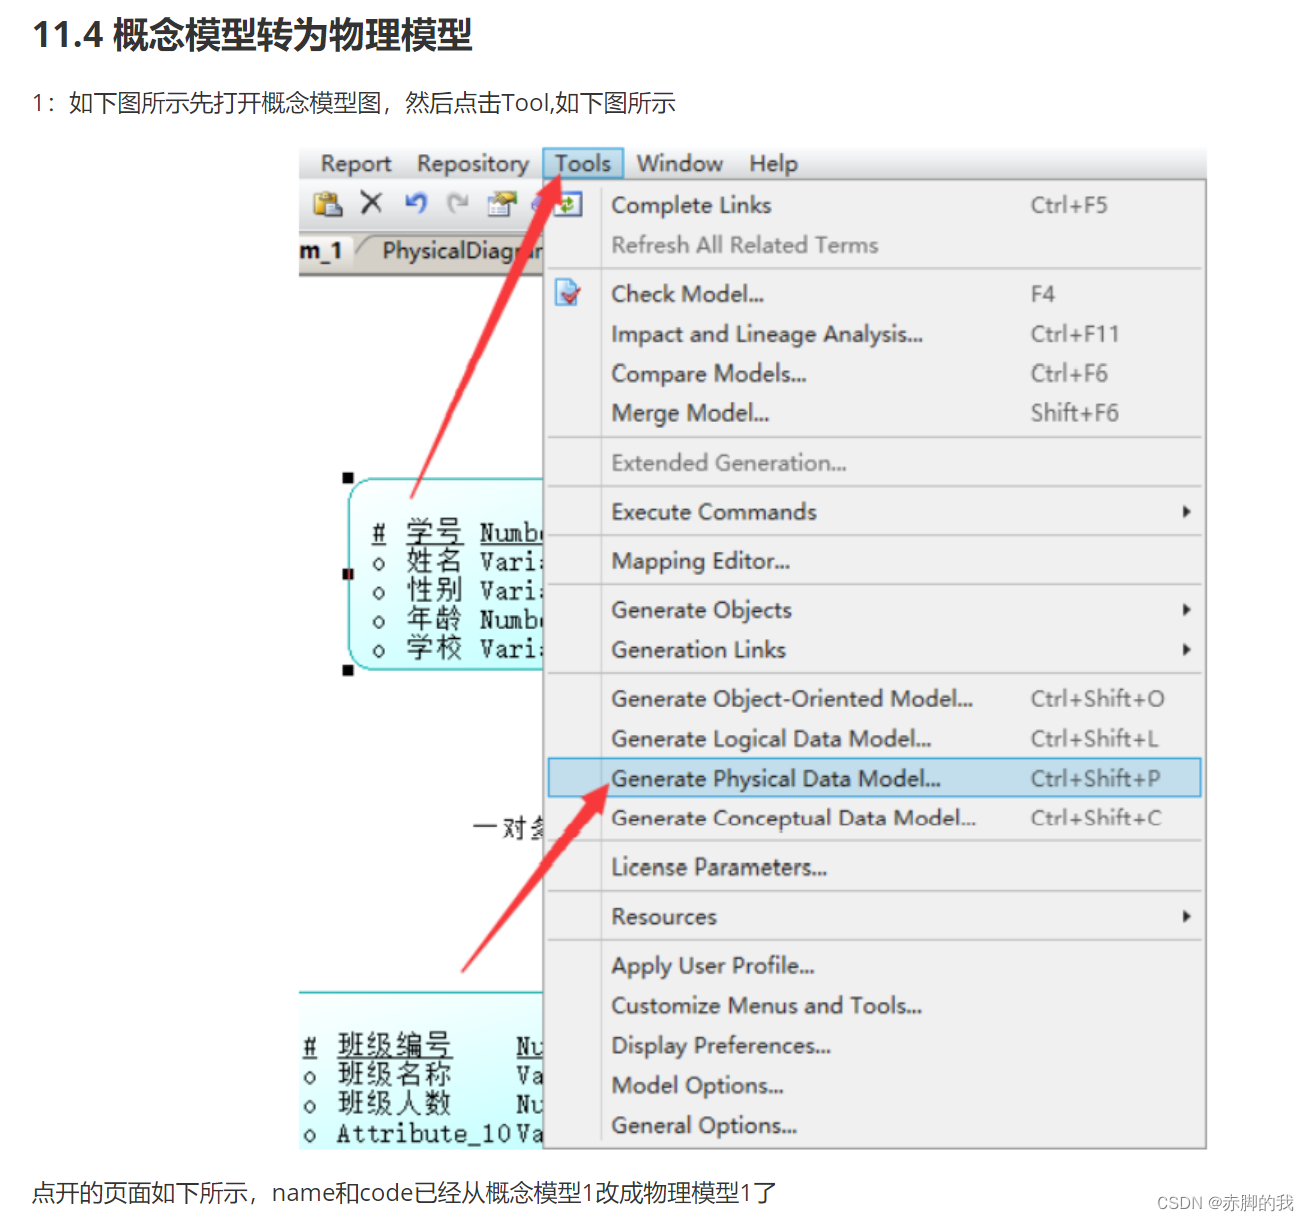Screen dimensions: 1309x1221
Task: Open Mapping Editor...
Action: (873, 561)
